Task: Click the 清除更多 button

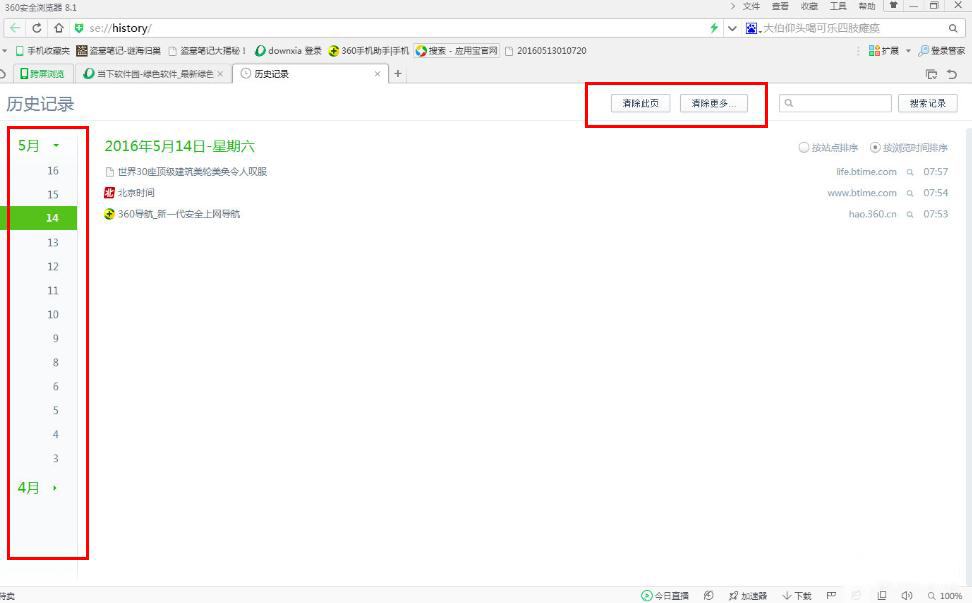Action: pyautogui.click(x=714, y=103)
